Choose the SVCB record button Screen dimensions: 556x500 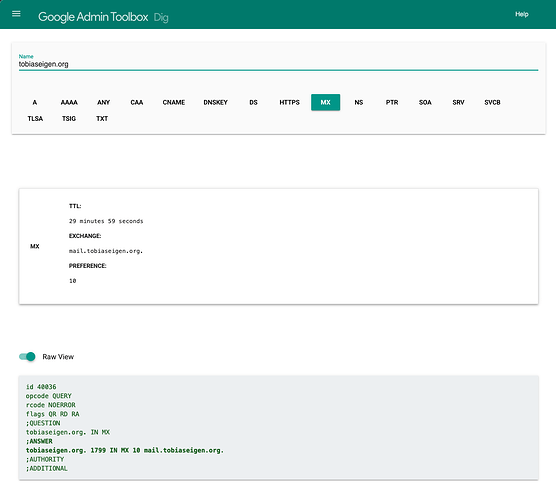pyautogui.click(x=492, y=102)
